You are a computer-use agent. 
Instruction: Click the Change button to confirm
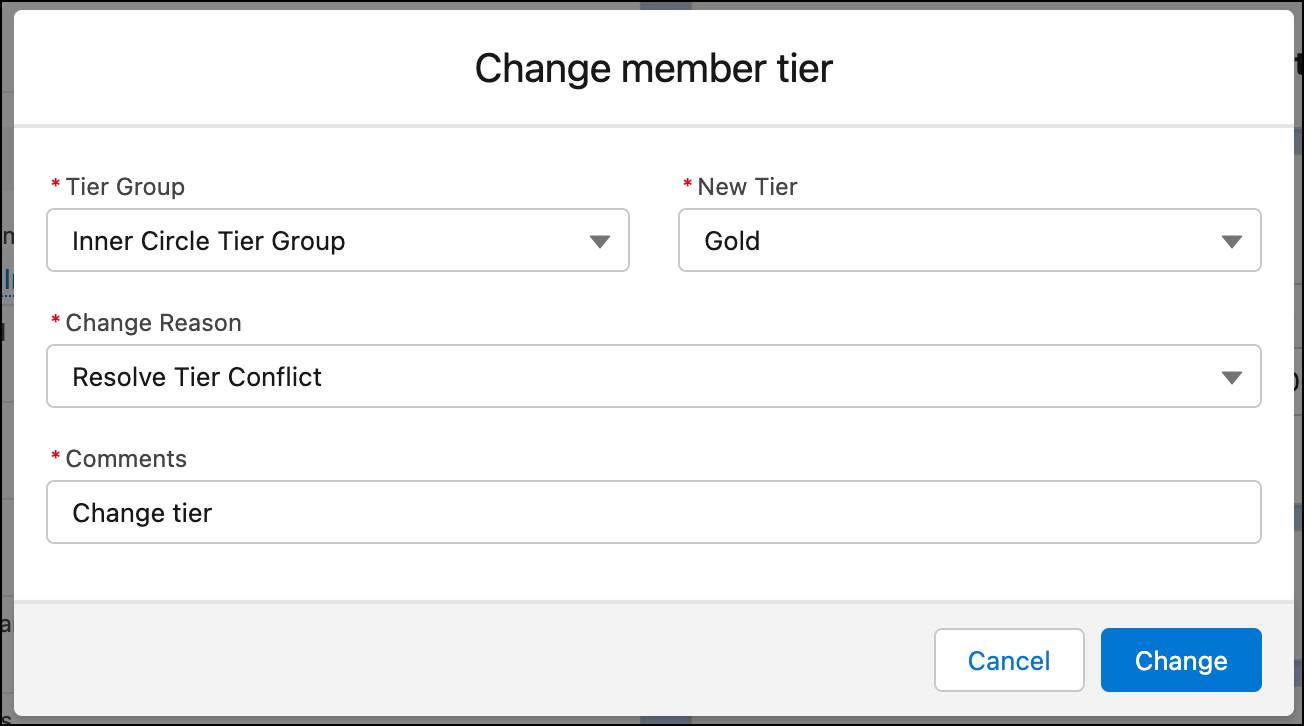(x=1180, y=660)
